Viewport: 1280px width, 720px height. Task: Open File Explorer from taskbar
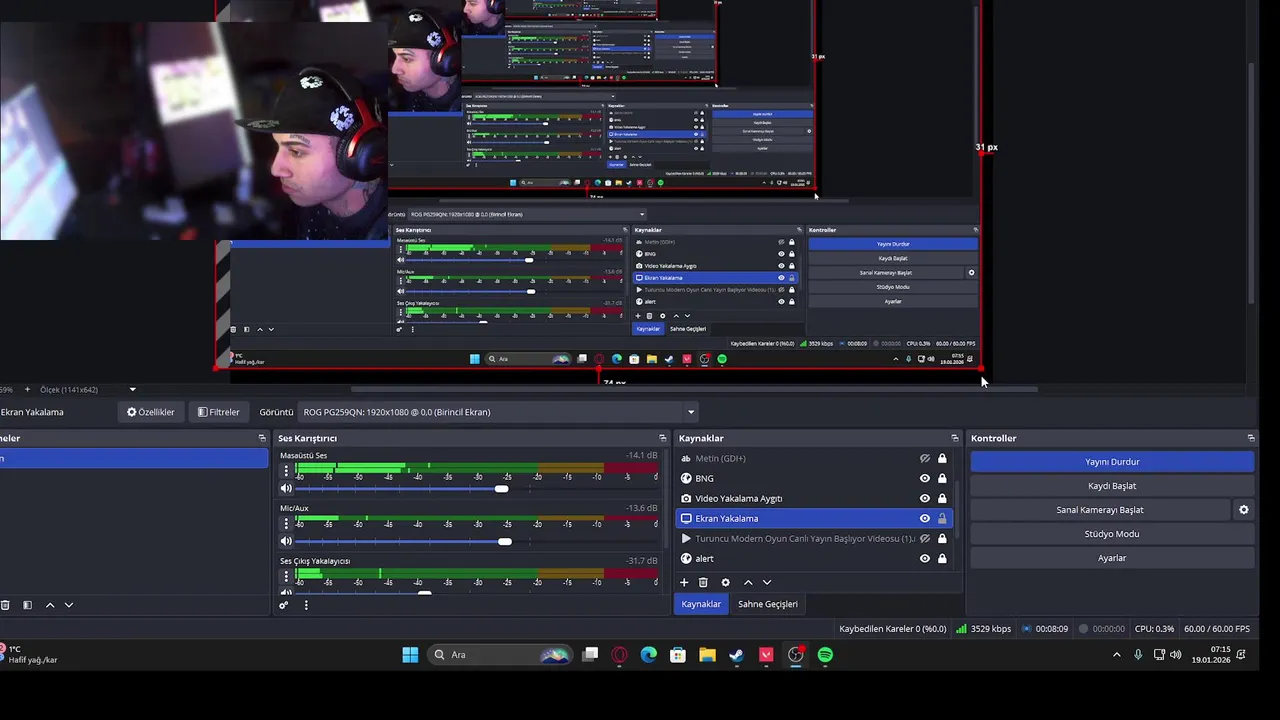(707, 655)
